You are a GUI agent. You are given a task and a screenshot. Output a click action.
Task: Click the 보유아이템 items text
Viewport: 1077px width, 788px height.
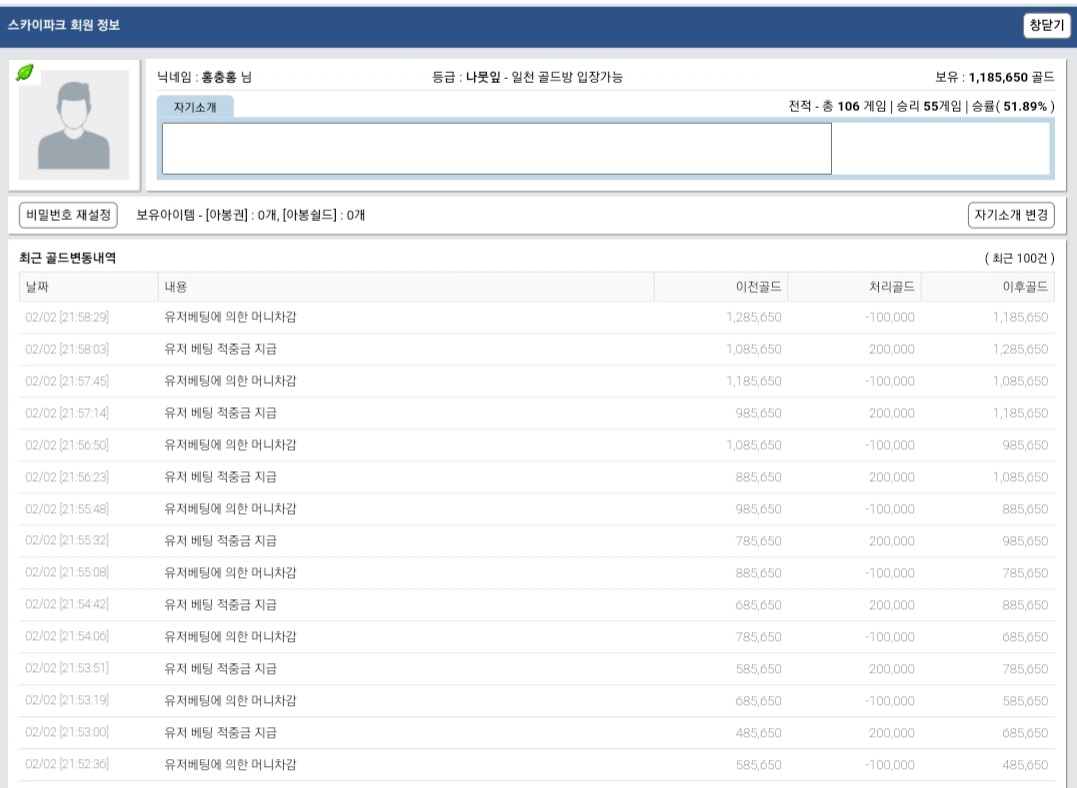click(251, 215)
